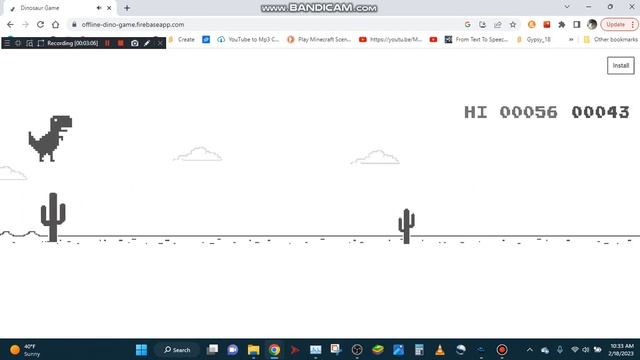The width and height of the screenshot is (640, 360).
Task: Open the Create bookmark
Action: (x=182, y=40)
